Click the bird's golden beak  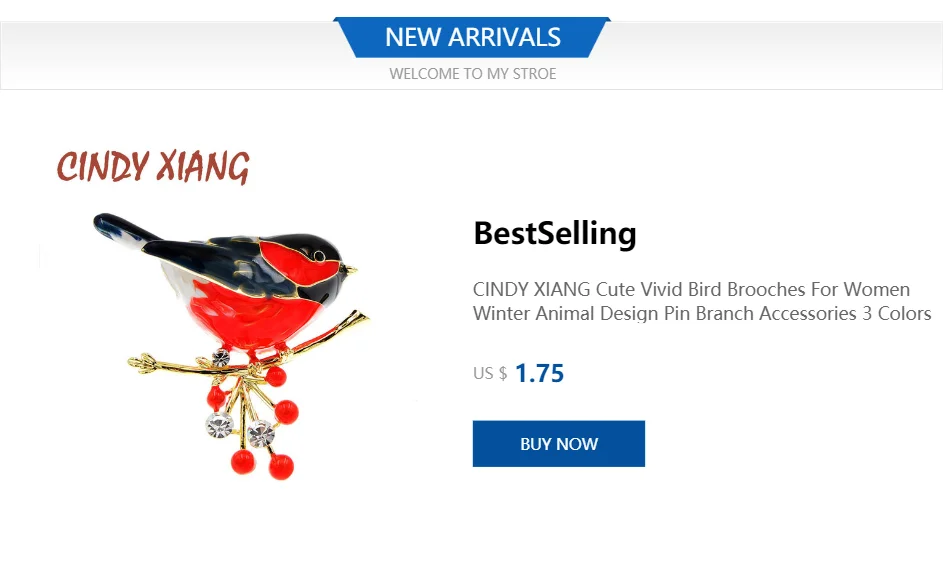(x=350, y=269)
